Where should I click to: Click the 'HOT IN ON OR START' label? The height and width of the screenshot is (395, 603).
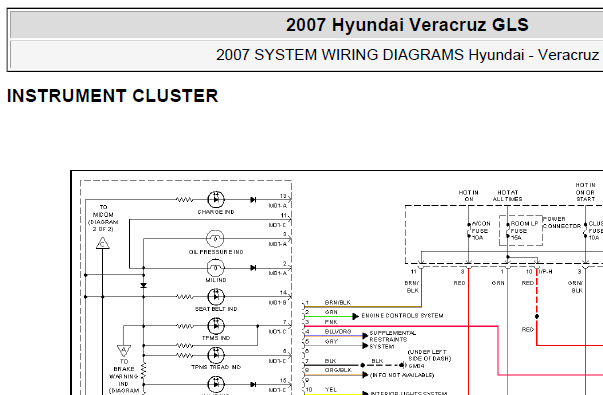[585, 192]
